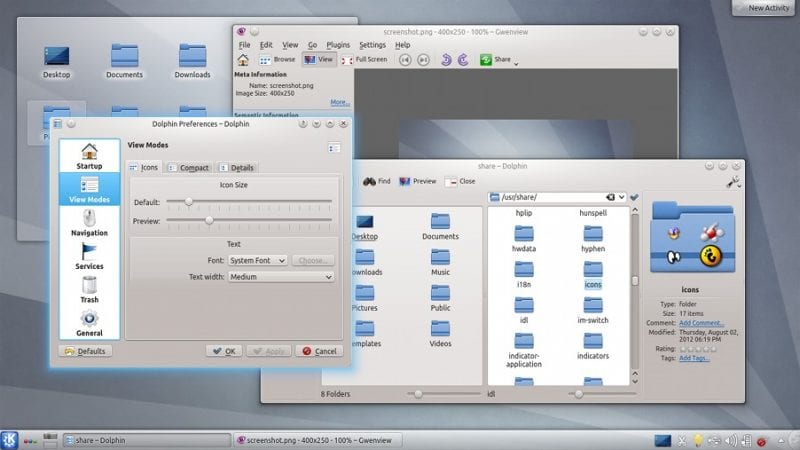Open Text width Medium dropdown

point(281,277)
